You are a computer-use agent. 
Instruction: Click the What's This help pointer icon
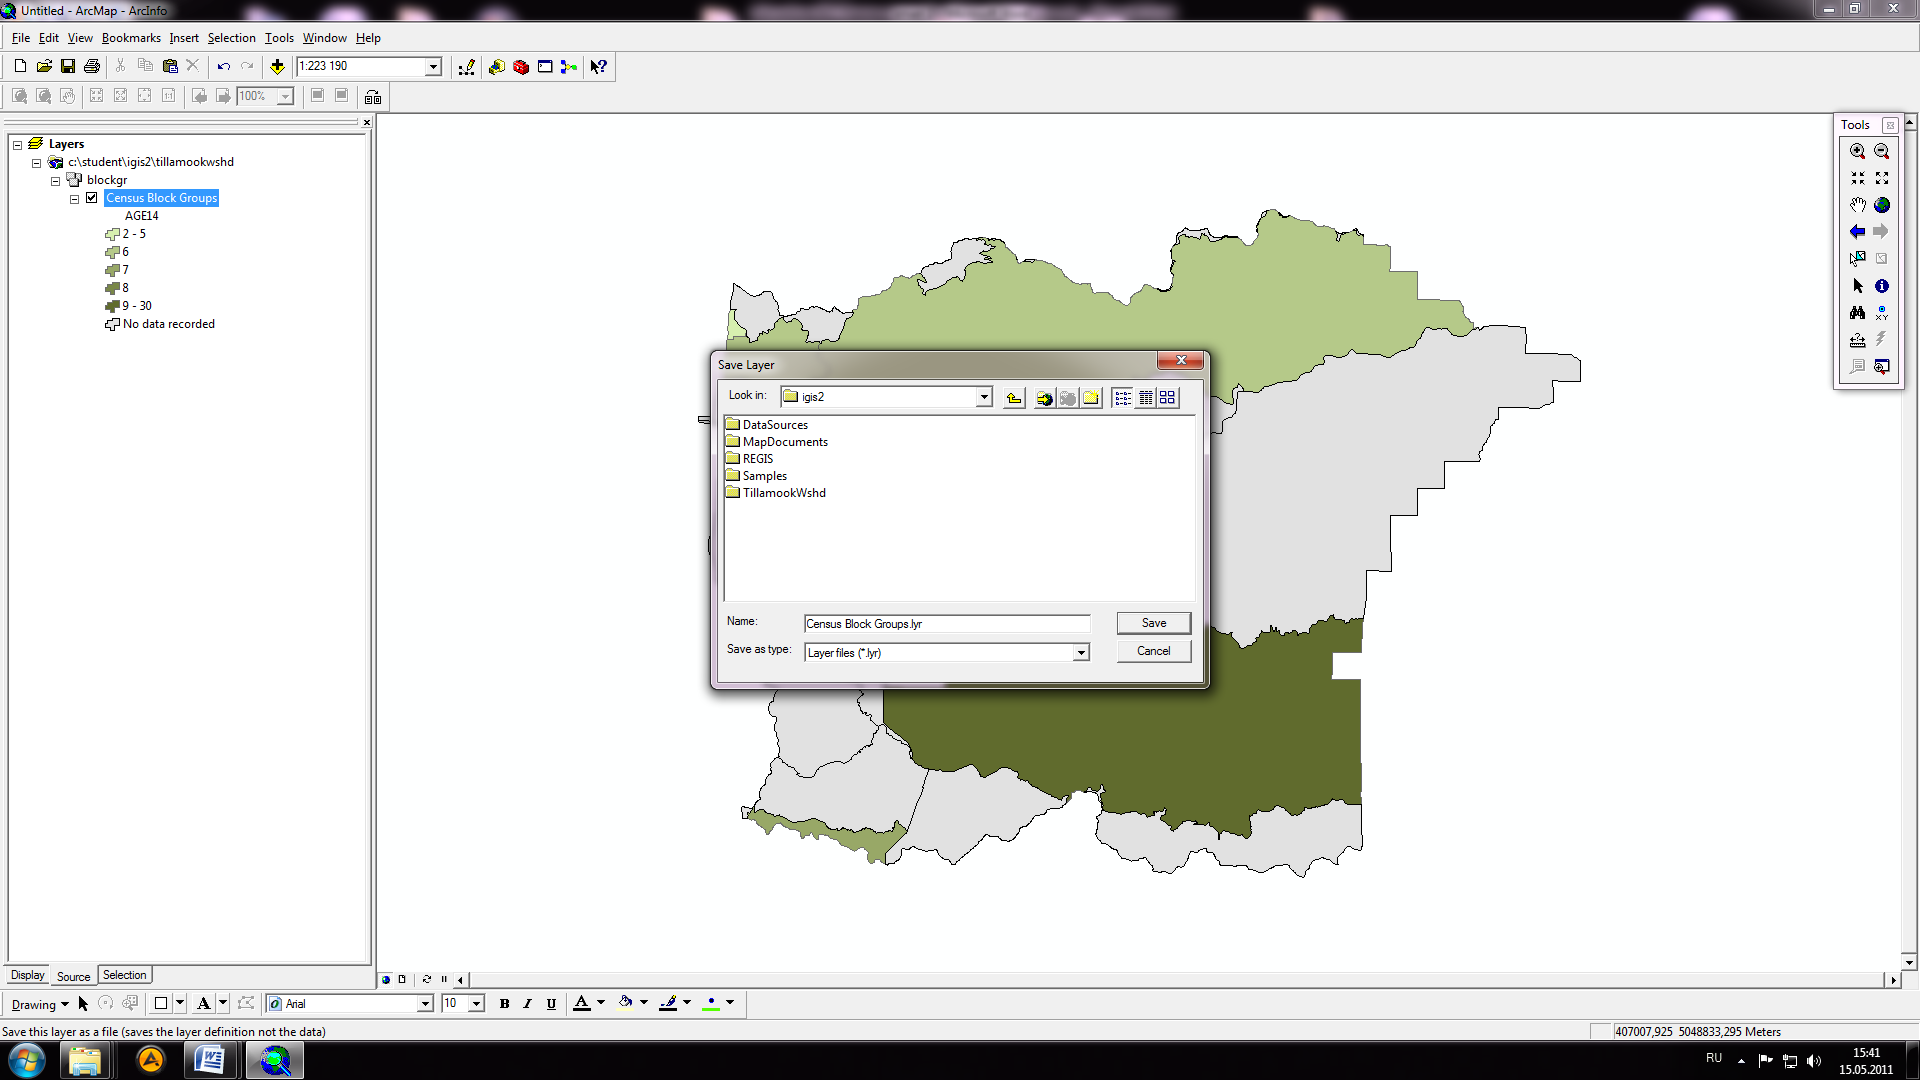coord(599,67)
